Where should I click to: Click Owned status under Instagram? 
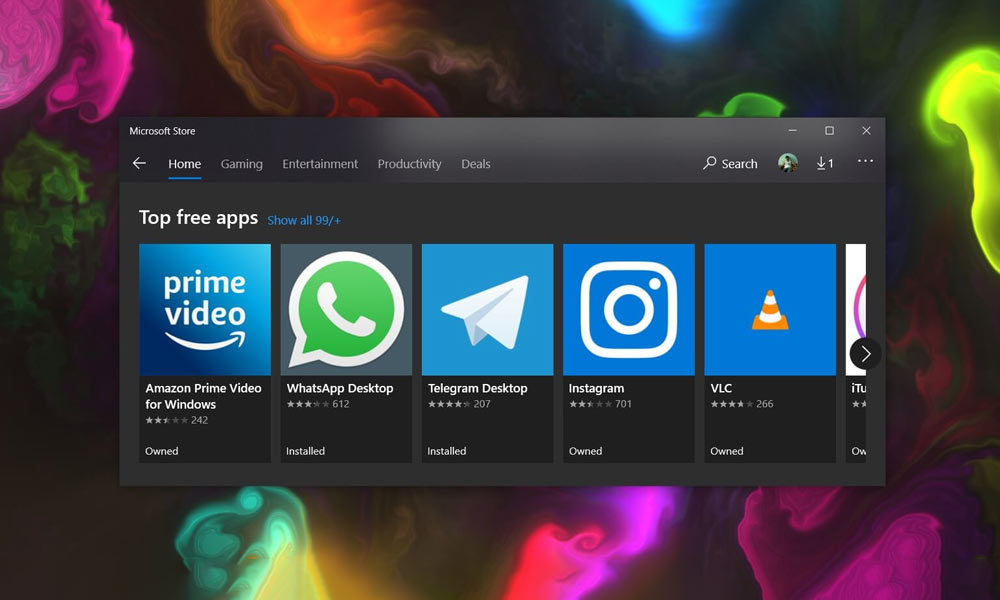click(x=585, y=451)
